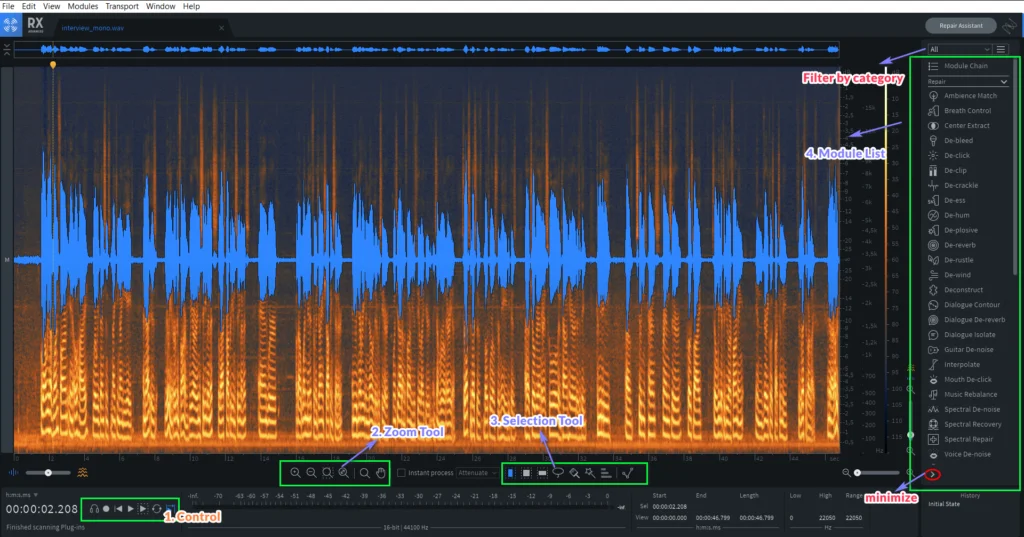Open the Spectral Recovery module

963,425
